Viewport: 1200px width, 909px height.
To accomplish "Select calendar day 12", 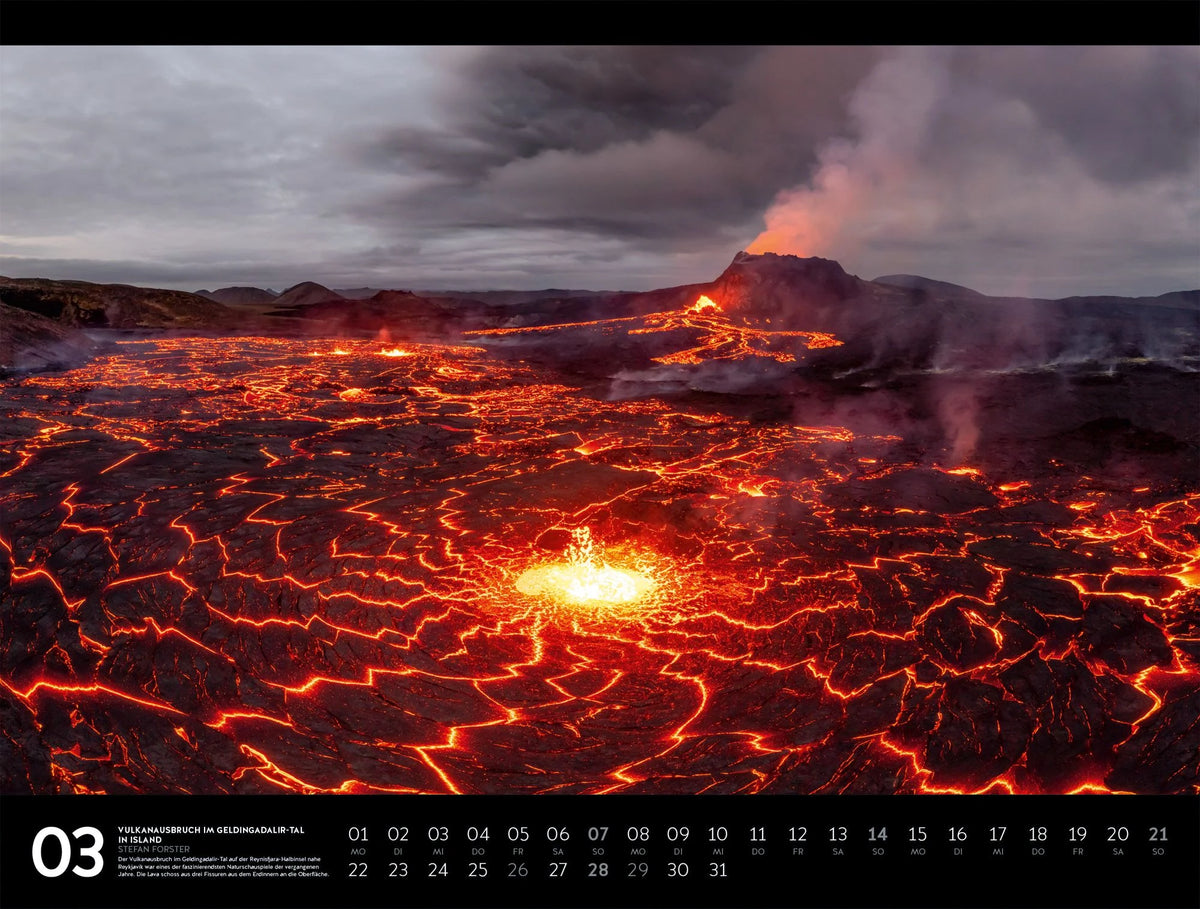I will tap(798, 834).
